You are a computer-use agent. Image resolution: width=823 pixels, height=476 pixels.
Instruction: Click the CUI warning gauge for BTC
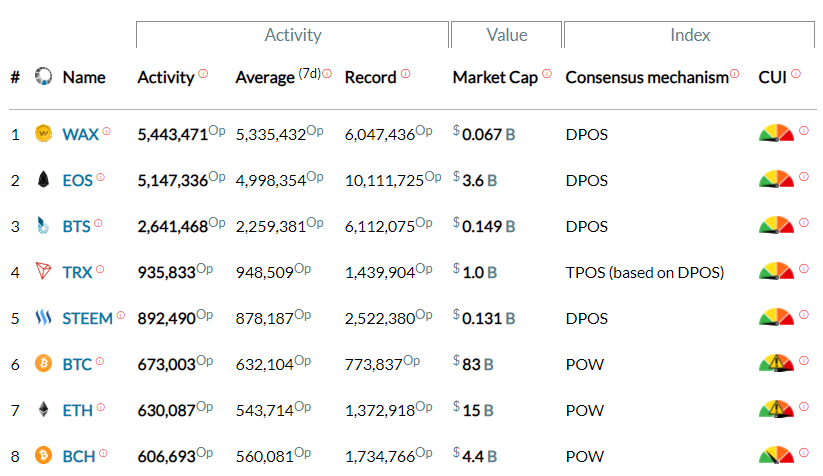point(776,364)
